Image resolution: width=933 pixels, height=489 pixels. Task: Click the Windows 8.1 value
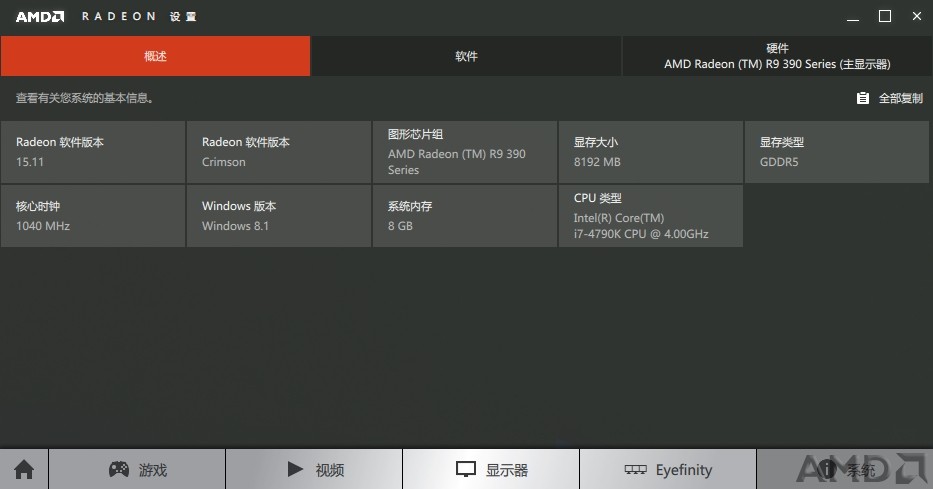[235, 226]
